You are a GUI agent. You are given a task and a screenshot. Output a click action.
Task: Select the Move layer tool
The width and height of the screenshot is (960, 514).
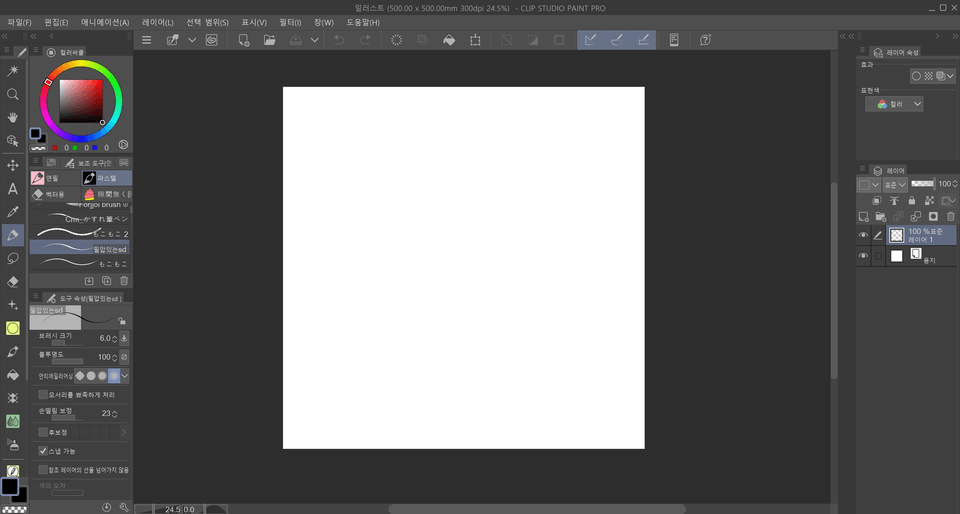(12, 165)
